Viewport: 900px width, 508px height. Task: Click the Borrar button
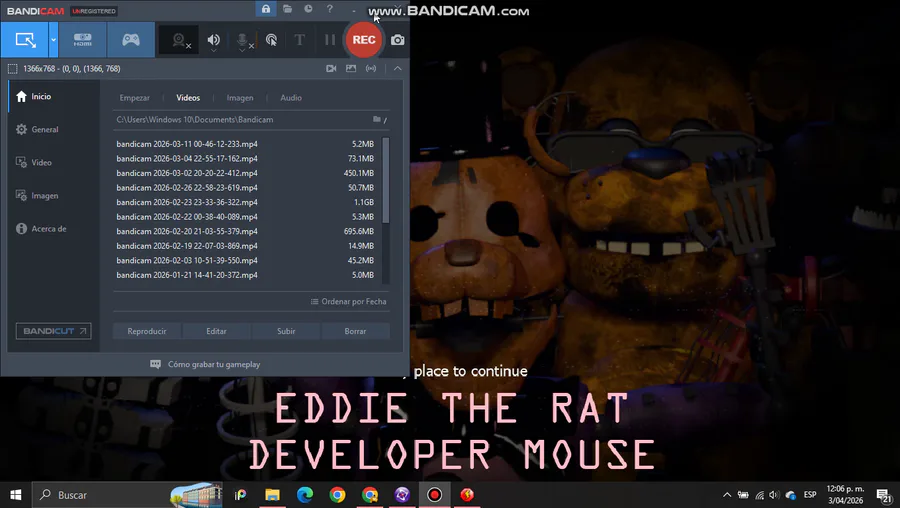(x=355, y=331)
